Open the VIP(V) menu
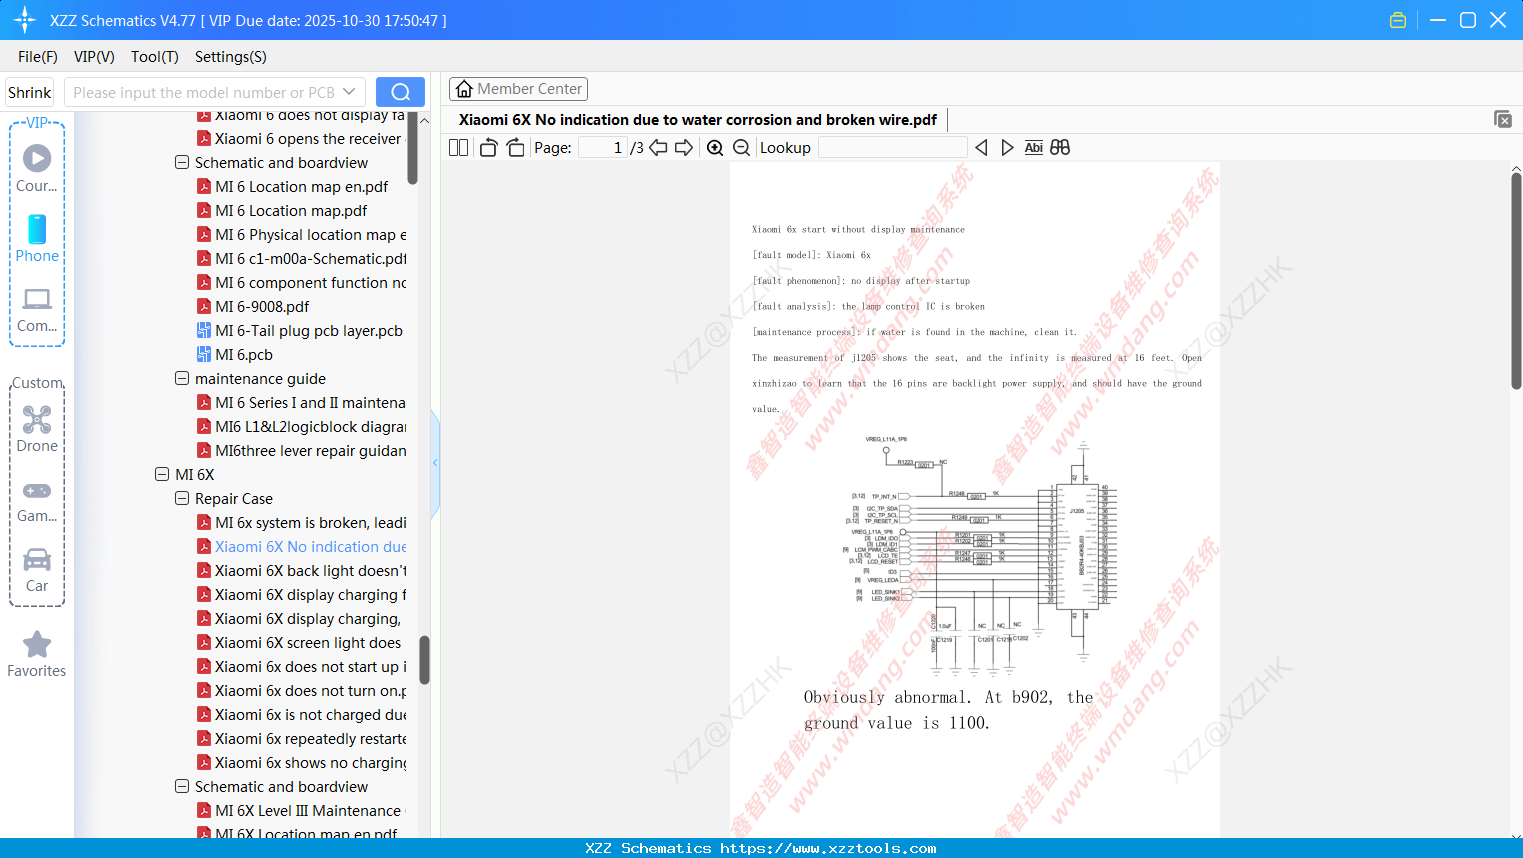 [x=94, y=57]
